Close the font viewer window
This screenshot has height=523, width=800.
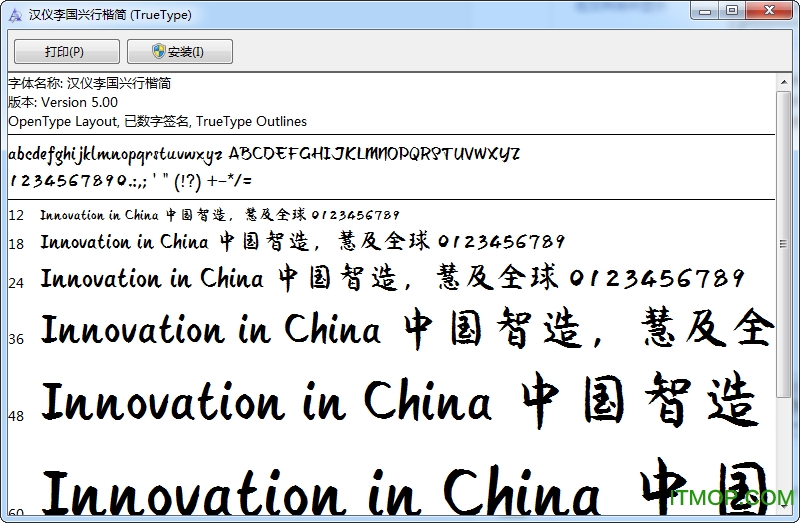coord(769,11)
